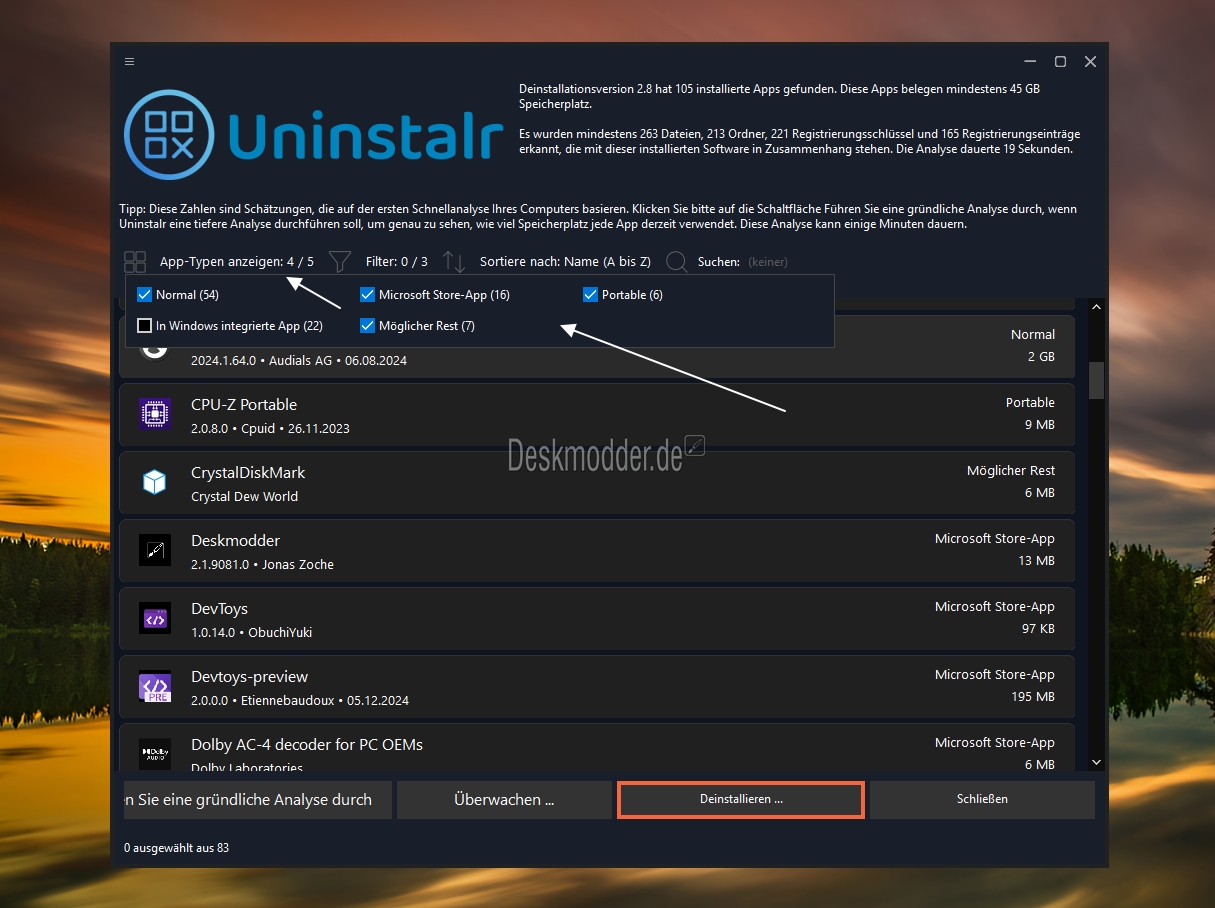
Task: Select the CPU-Z Portable row
Action: click(x=597, y=414)
